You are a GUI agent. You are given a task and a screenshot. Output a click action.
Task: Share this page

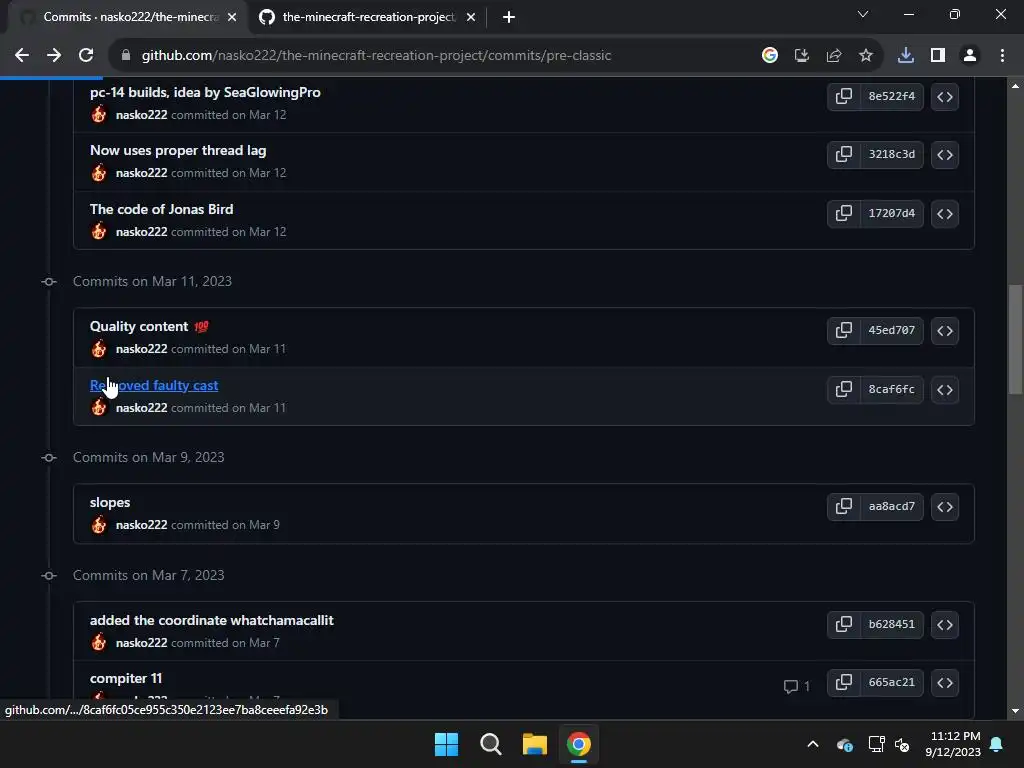click(833, 56)
